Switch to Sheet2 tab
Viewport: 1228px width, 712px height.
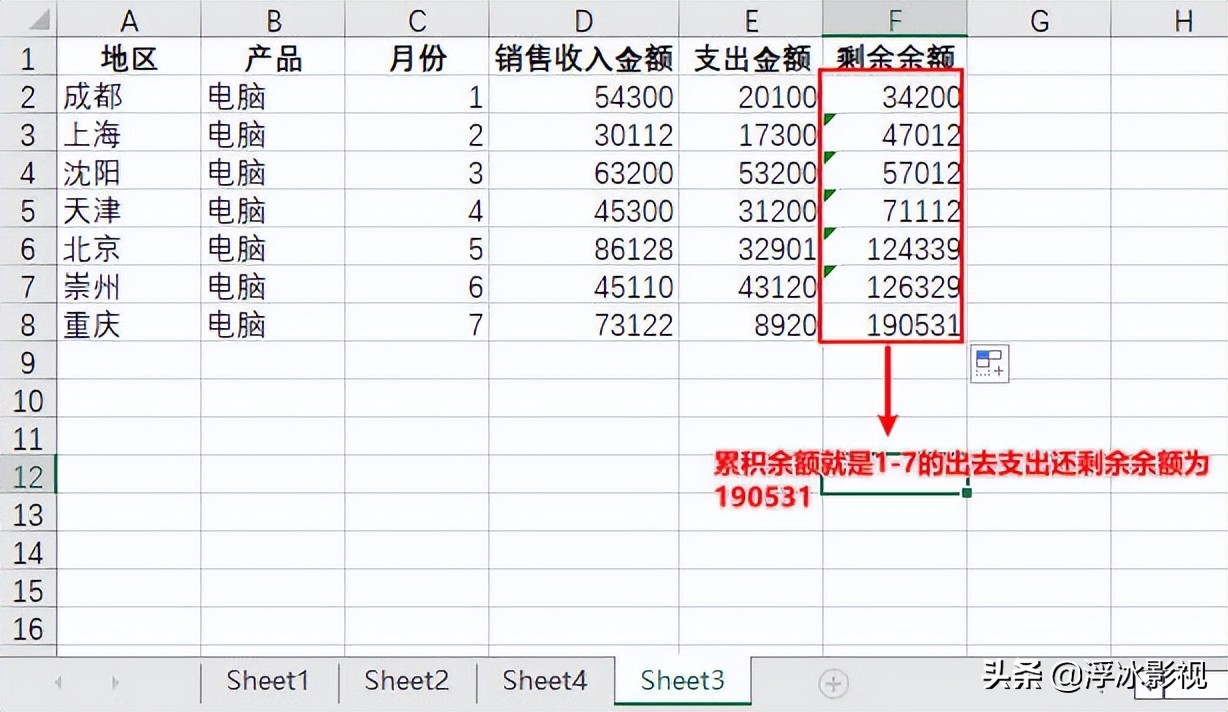coord(406,681)
